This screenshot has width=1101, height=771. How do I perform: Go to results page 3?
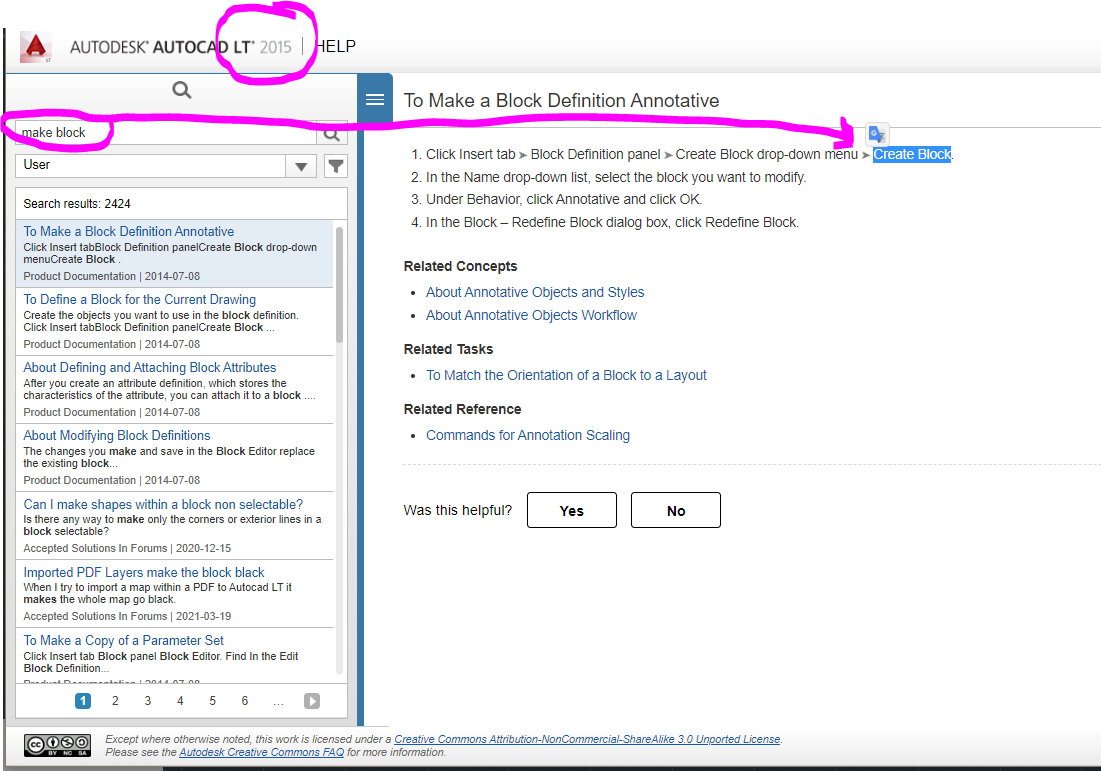point(147,701)
